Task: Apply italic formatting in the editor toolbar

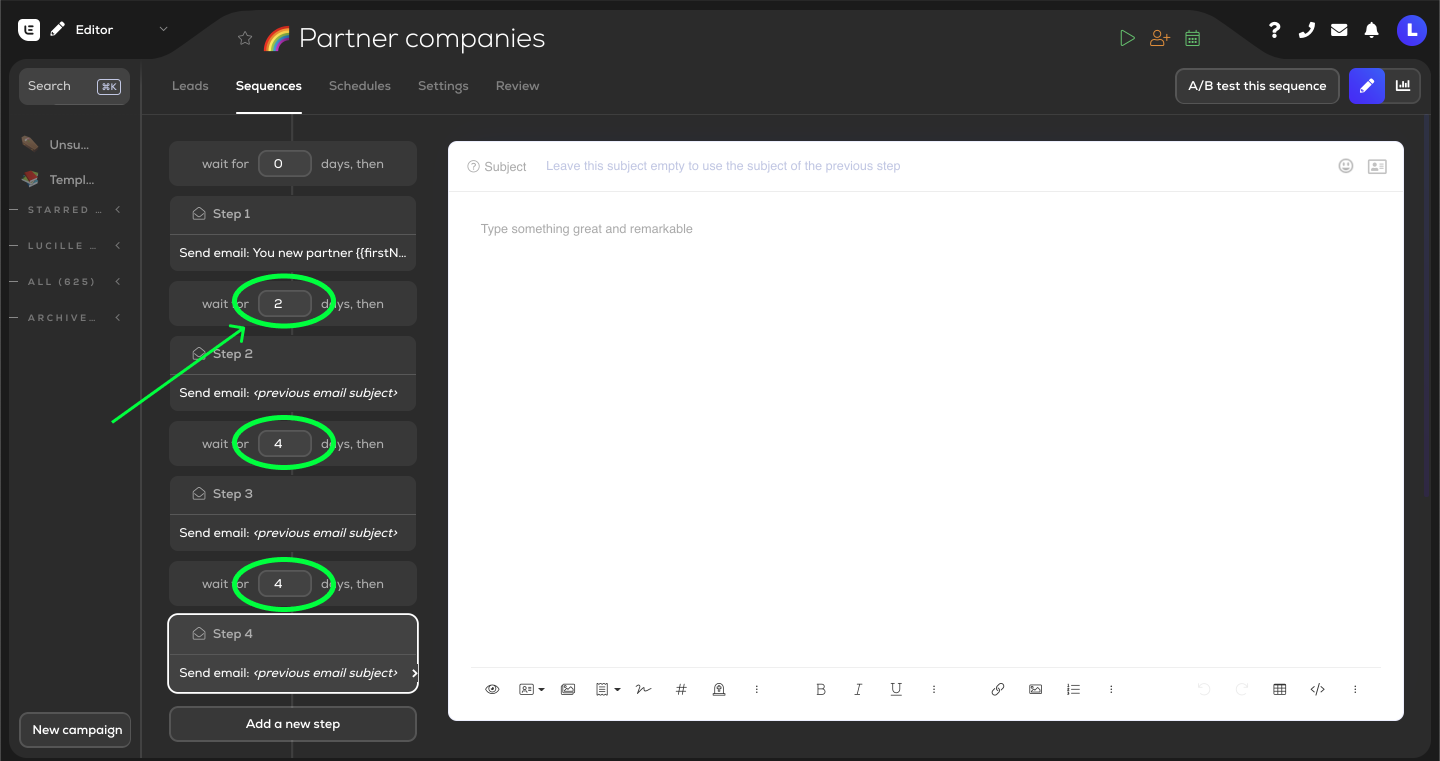Action: [858, 689]
